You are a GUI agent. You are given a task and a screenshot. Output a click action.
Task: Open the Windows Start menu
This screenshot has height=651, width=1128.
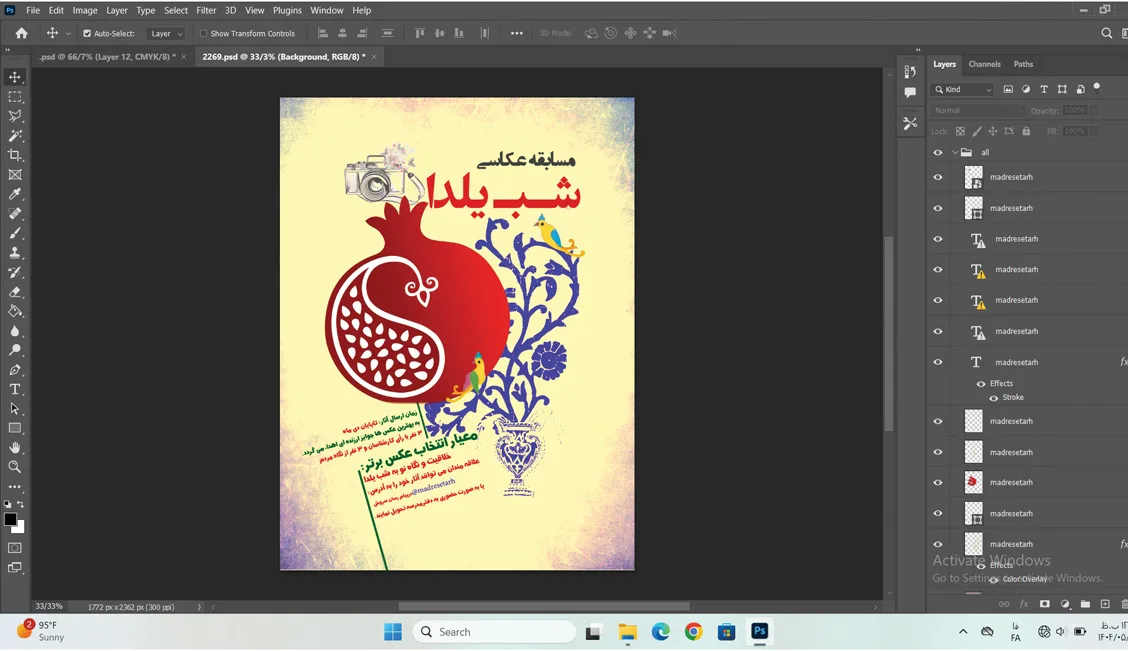click(x=393, y=632)
